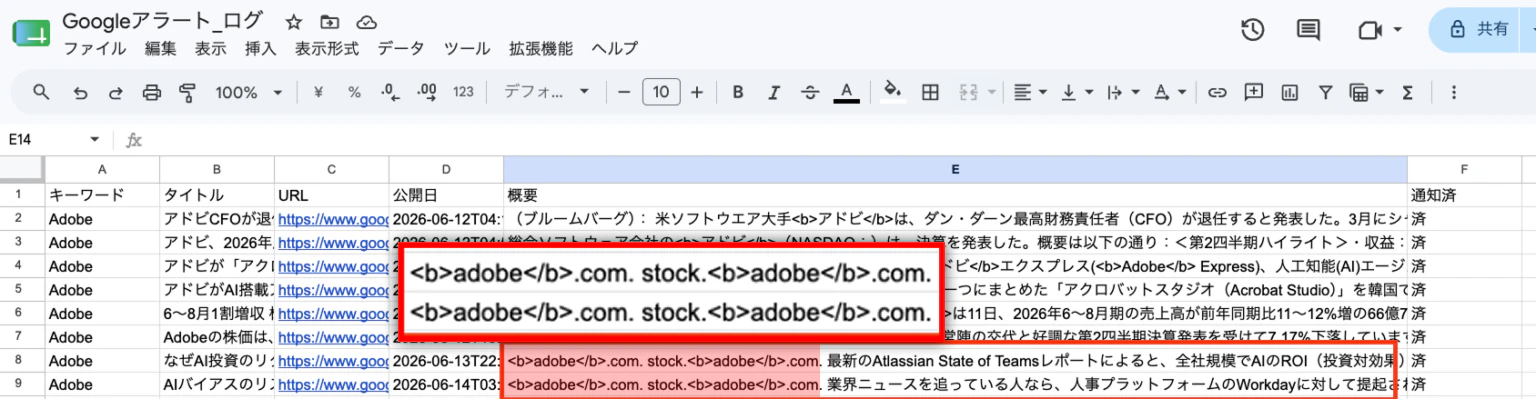Screen dimensions: 1536x399
Task: Check the cloud save status icon
Action: click(x=366, y=21)
